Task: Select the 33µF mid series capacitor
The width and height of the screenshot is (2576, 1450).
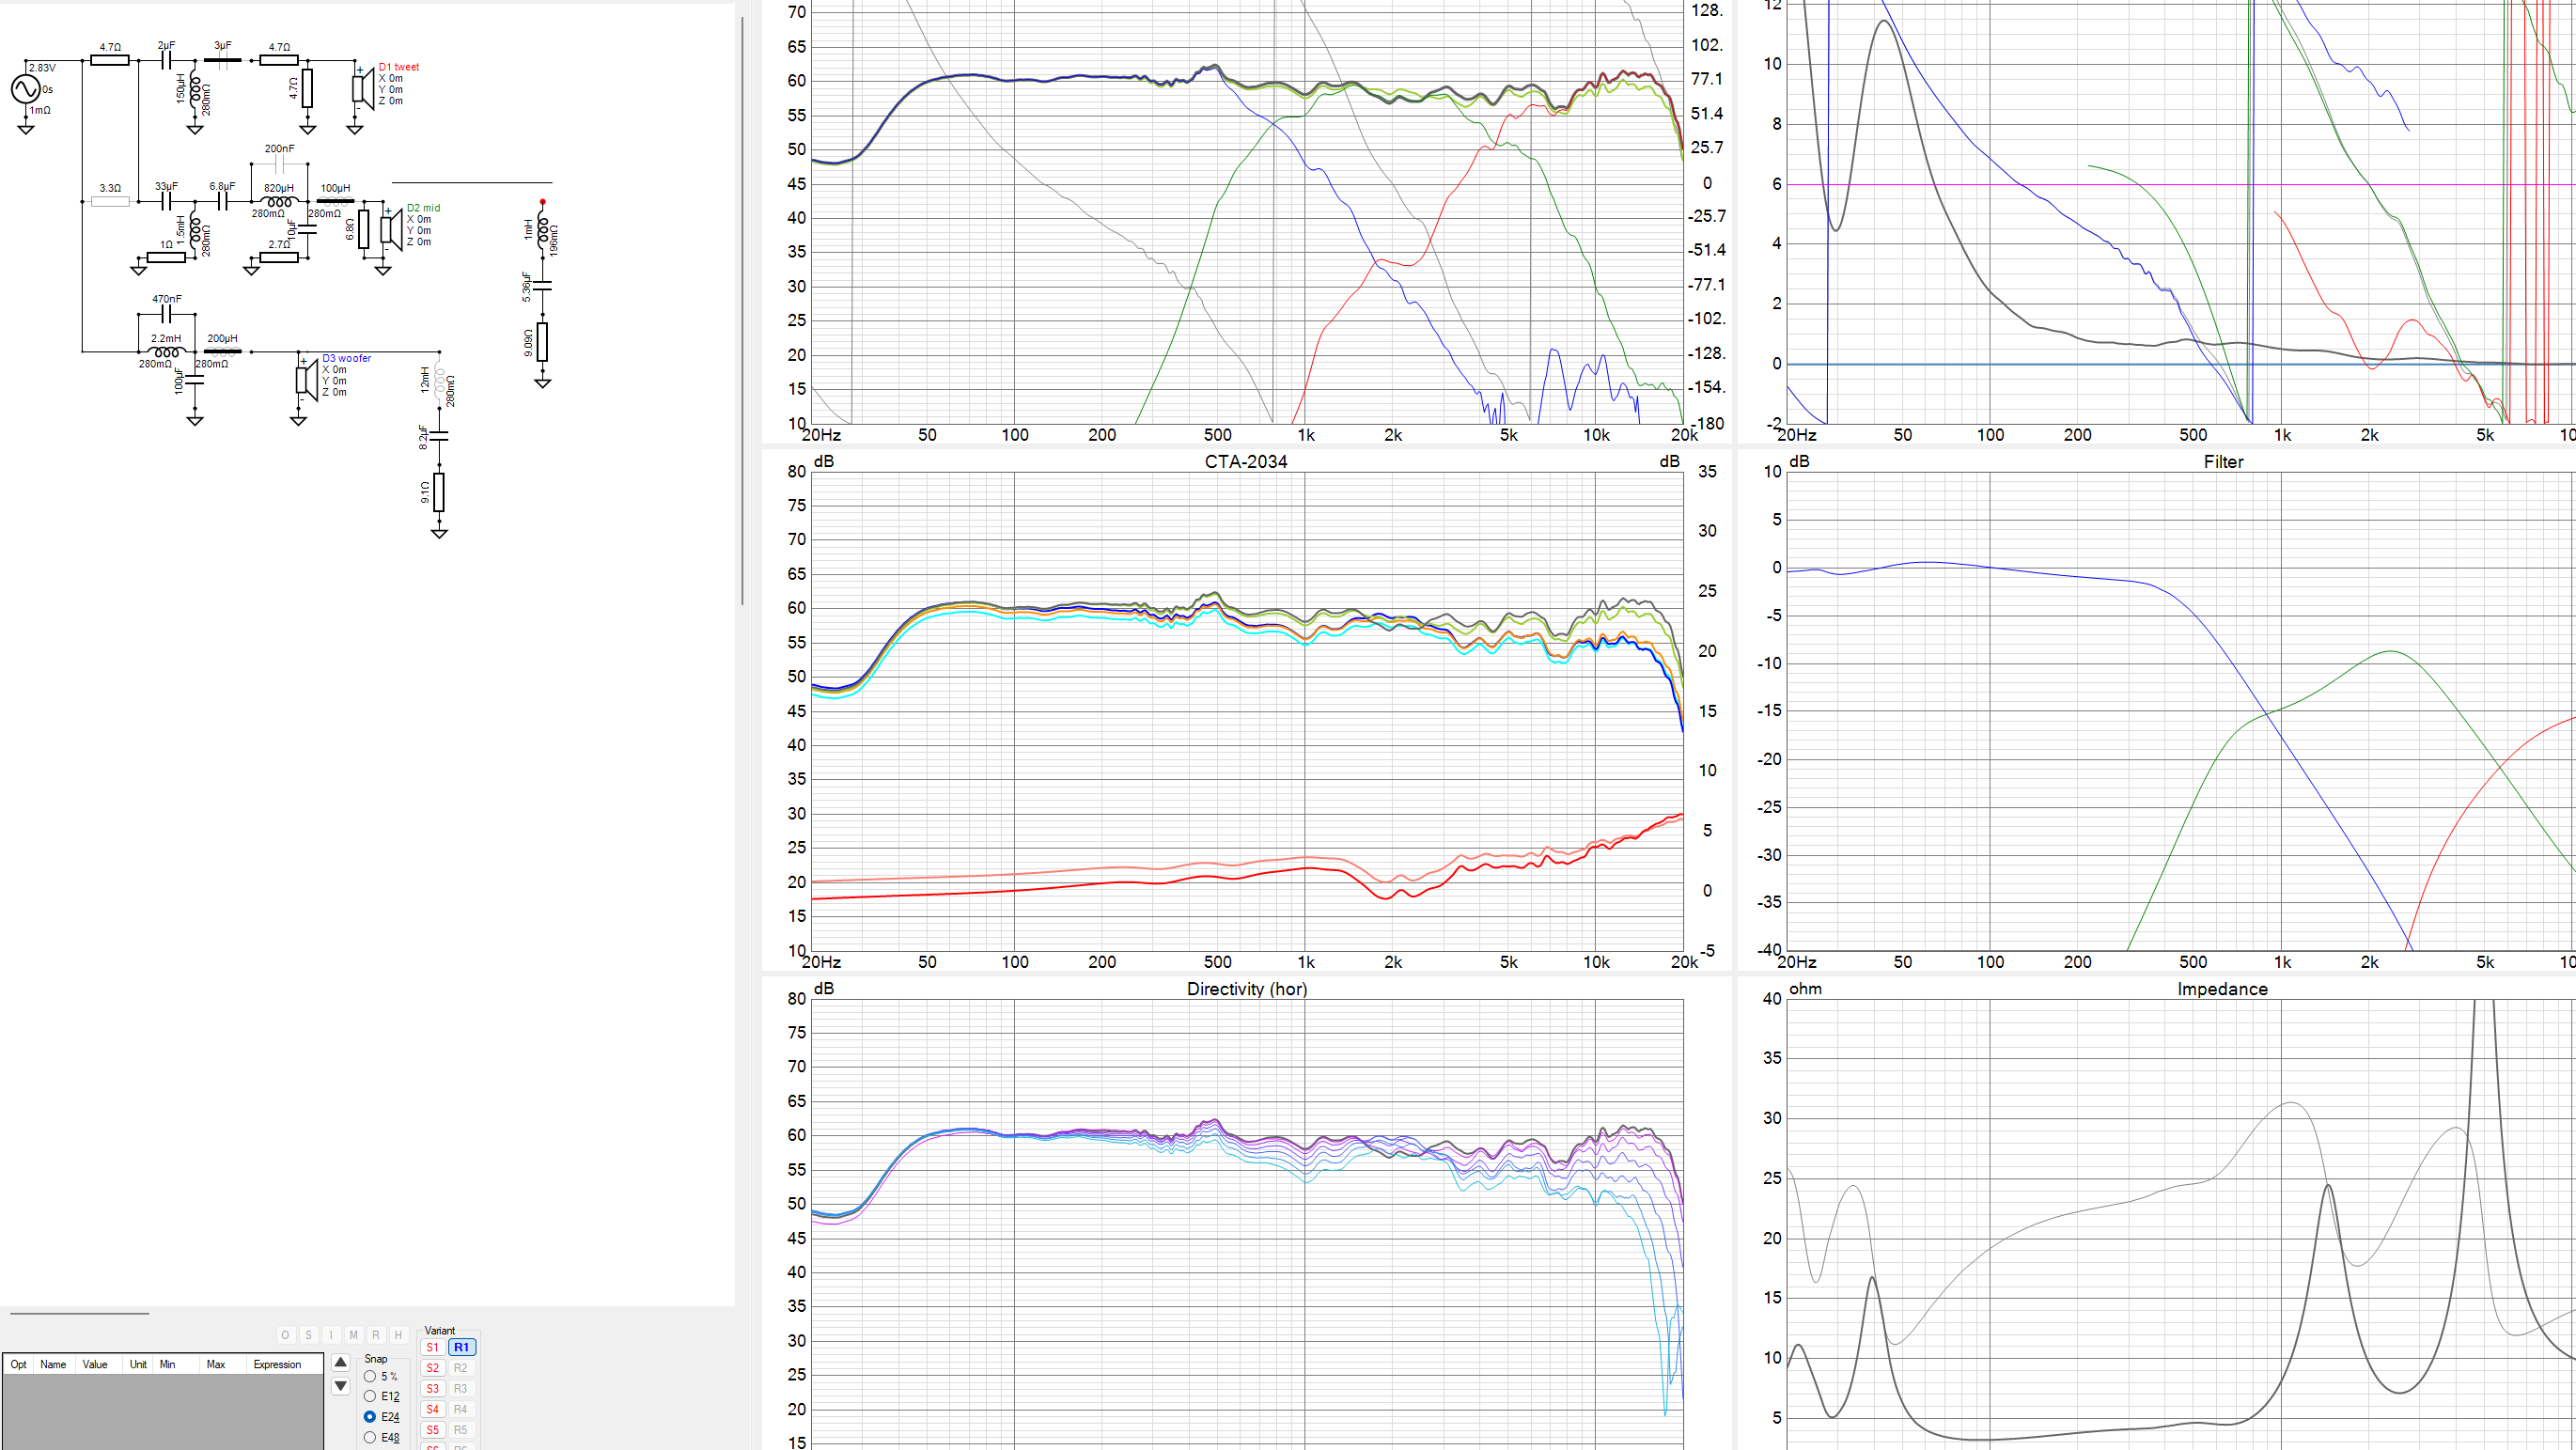Action: [167, 201]
